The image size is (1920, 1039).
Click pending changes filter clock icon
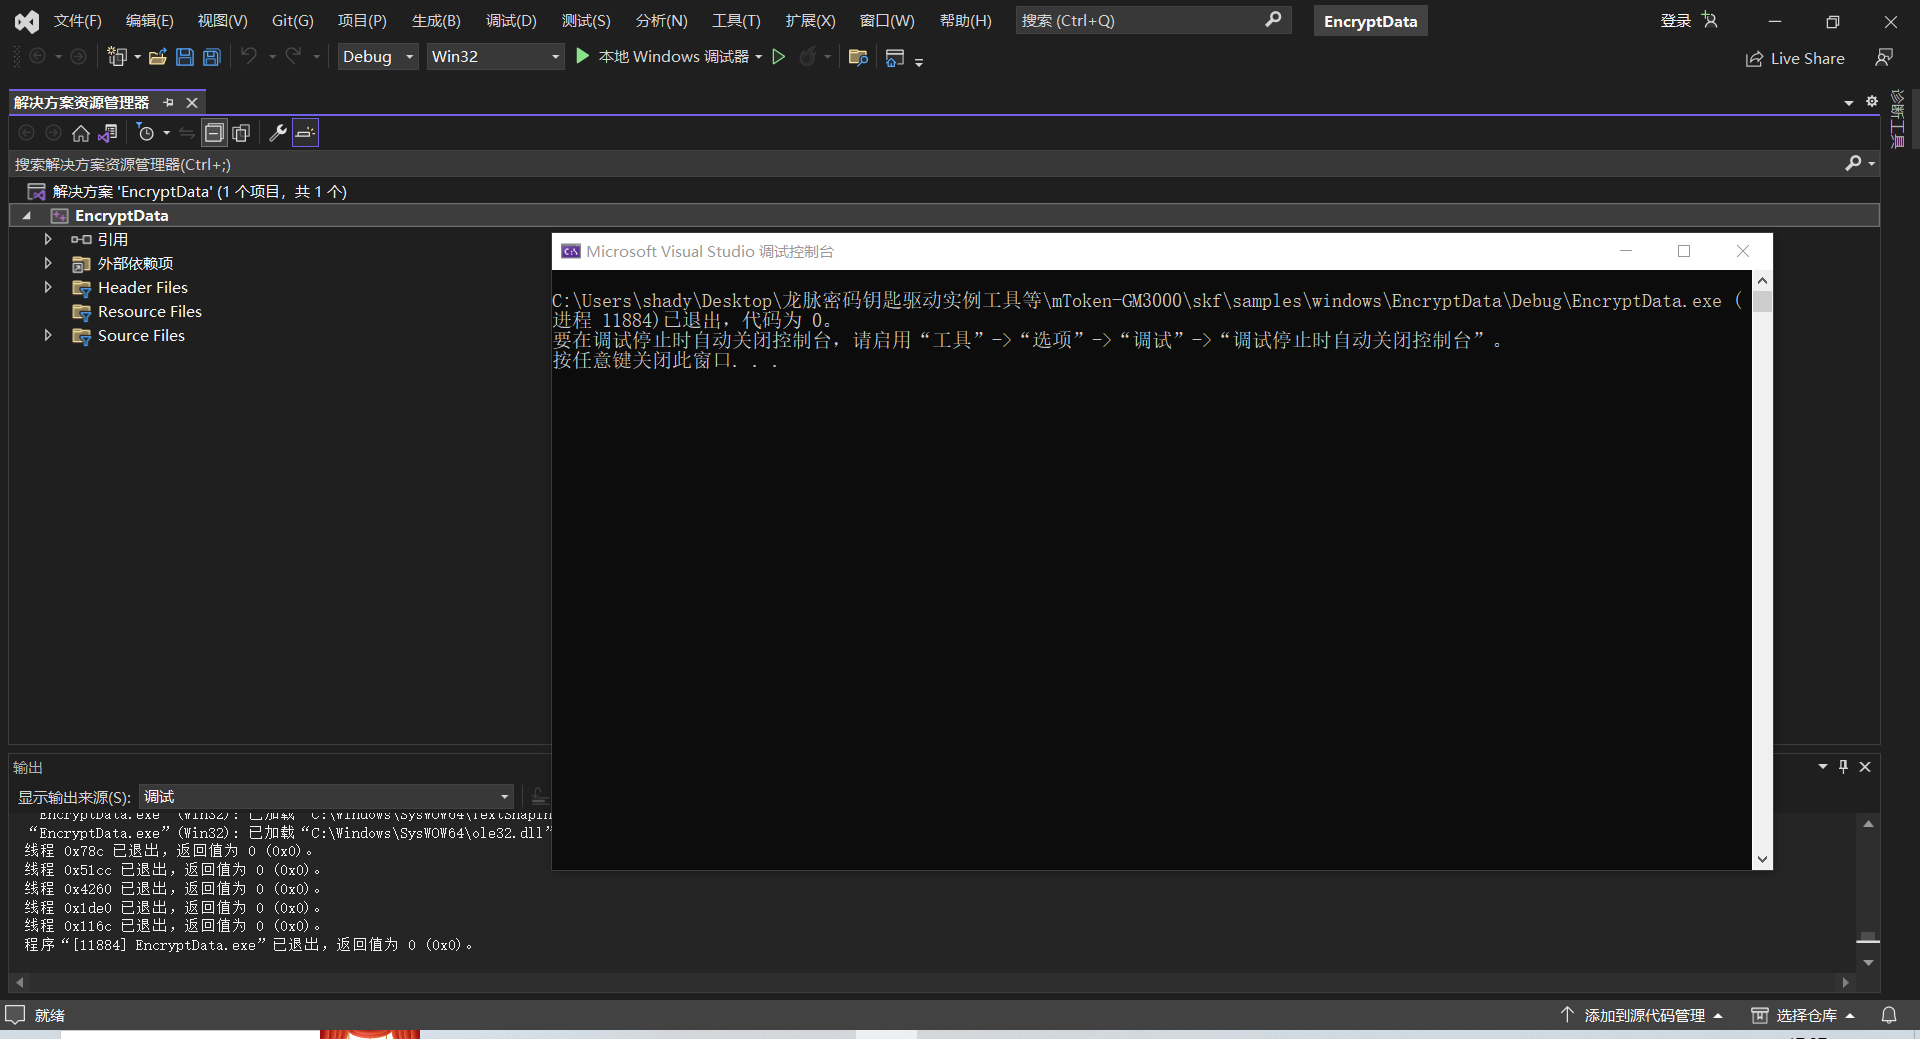point(146,133)
